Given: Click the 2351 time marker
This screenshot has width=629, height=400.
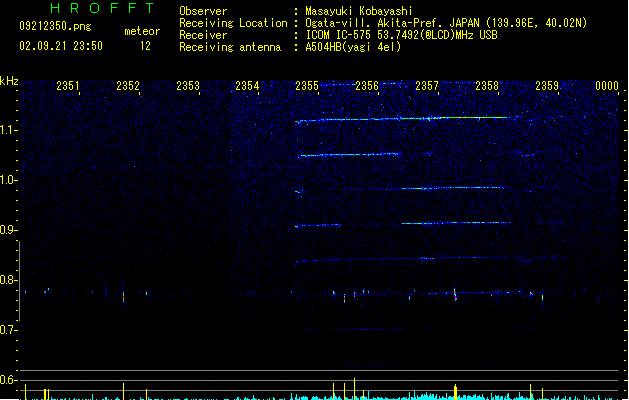Looking at the screenshot, I should tap(68, 86).
